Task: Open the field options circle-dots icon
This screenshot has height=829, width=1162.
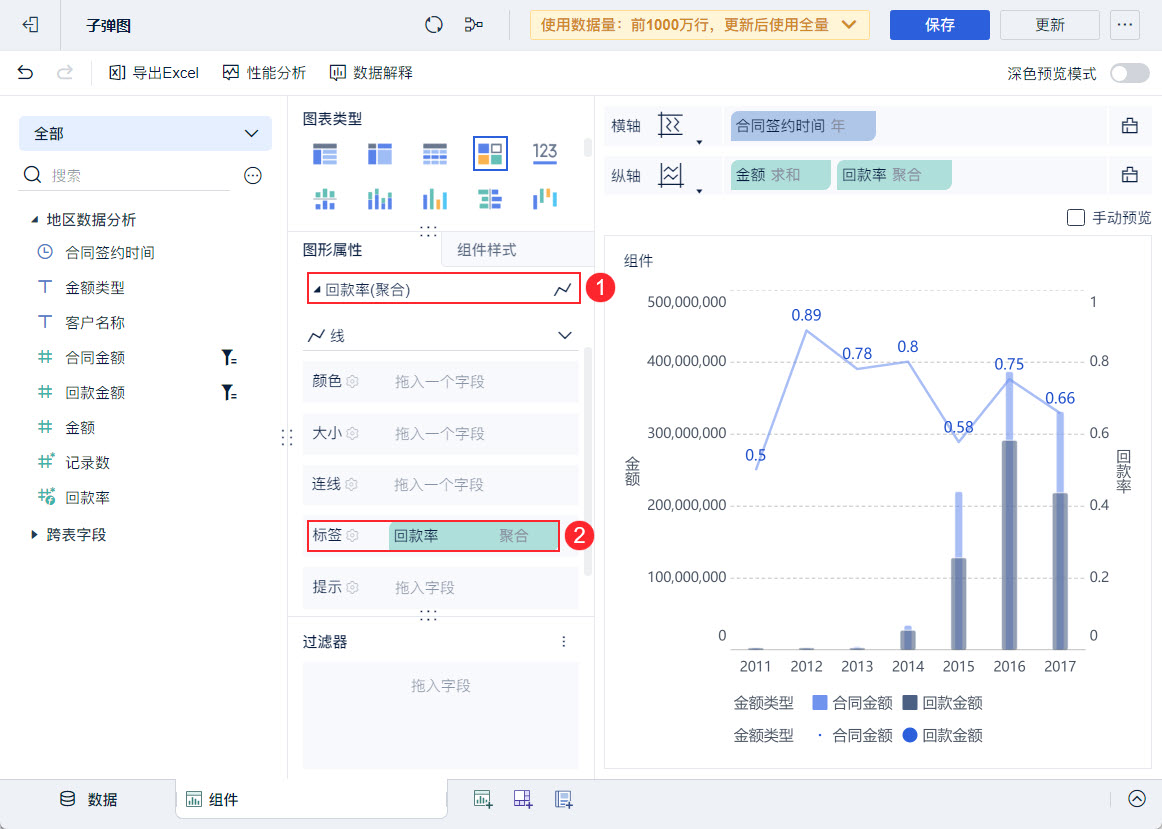Action: (x=253, y=176)
